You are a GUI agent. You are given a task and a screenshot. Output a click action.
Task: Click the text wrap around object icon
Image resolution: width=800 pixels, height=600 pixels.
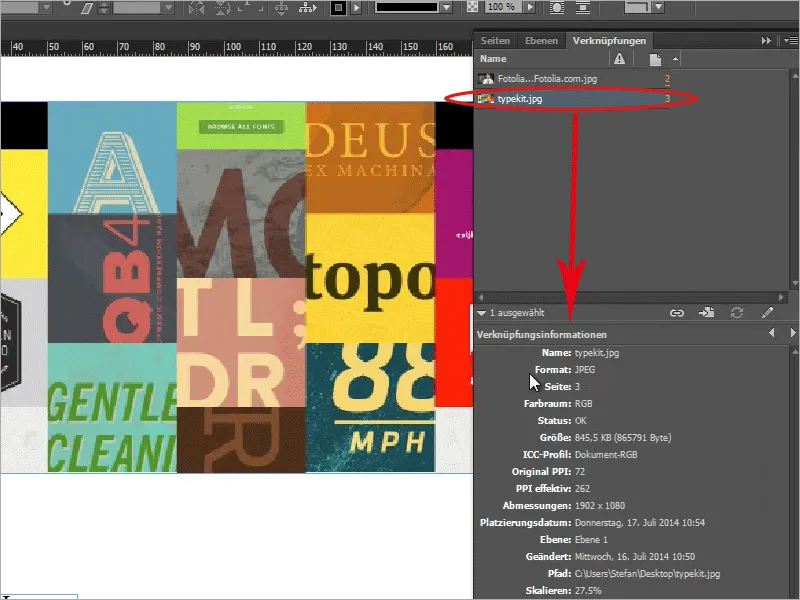point(557,8)
